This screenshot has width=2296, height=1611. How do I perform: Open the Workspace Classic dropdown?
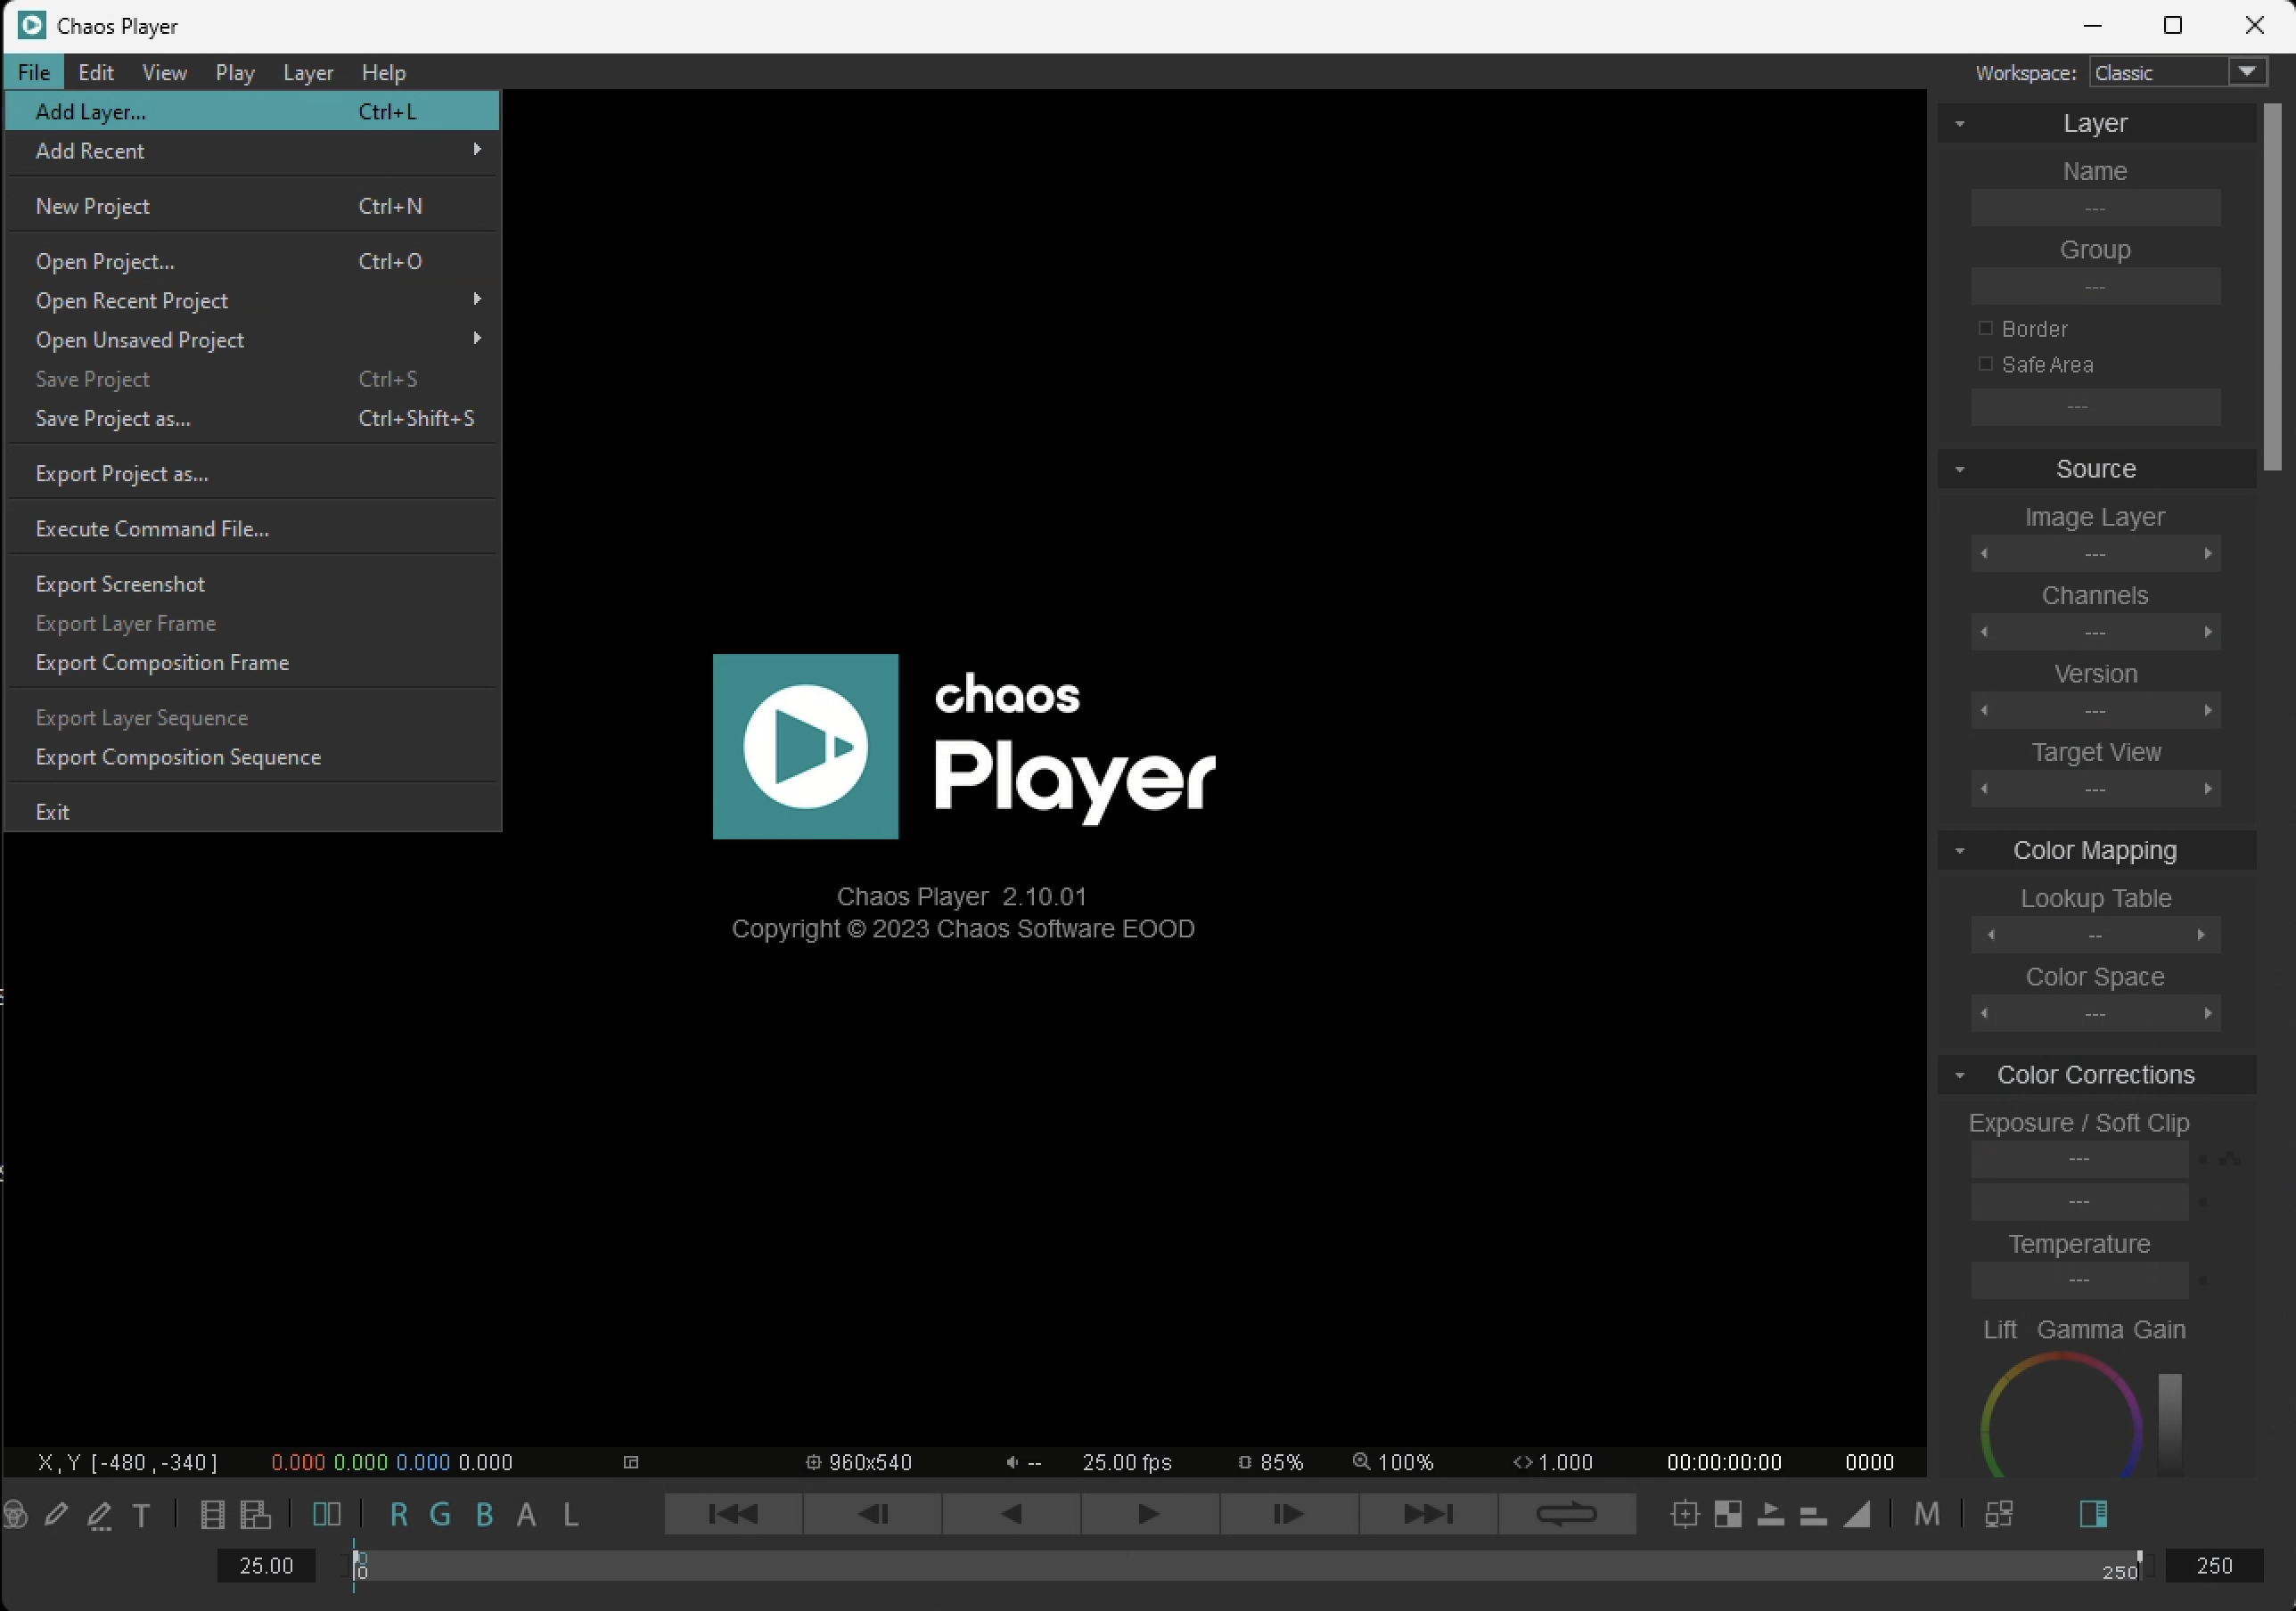click(x=2247, y=72)
